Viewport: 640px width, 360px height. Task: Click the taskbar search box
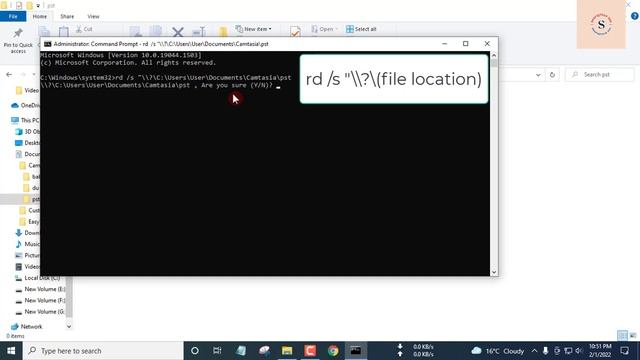[x=103, y=351]
